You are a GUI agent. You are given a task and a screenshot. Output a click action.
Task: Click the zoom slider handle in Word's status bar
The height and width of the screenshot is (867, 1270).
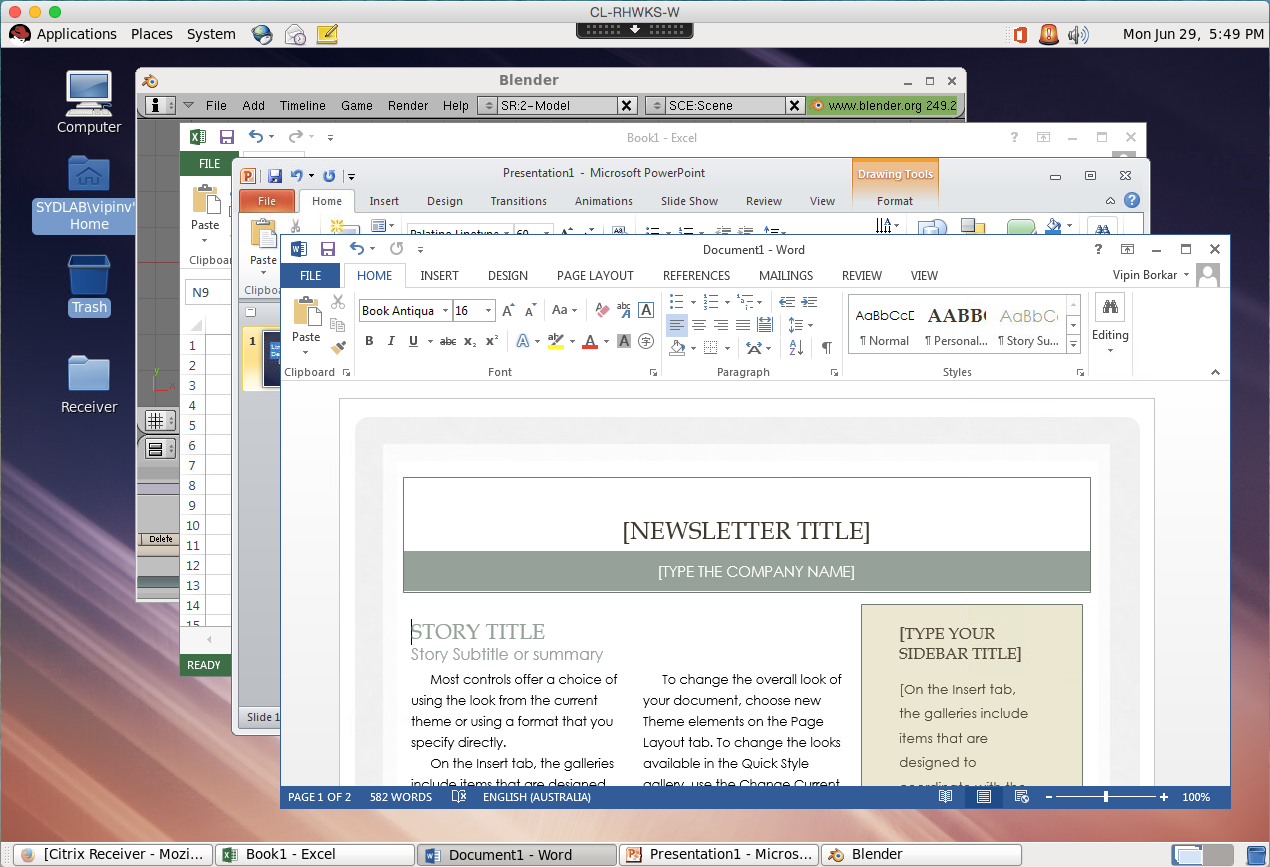(1105, 797)
